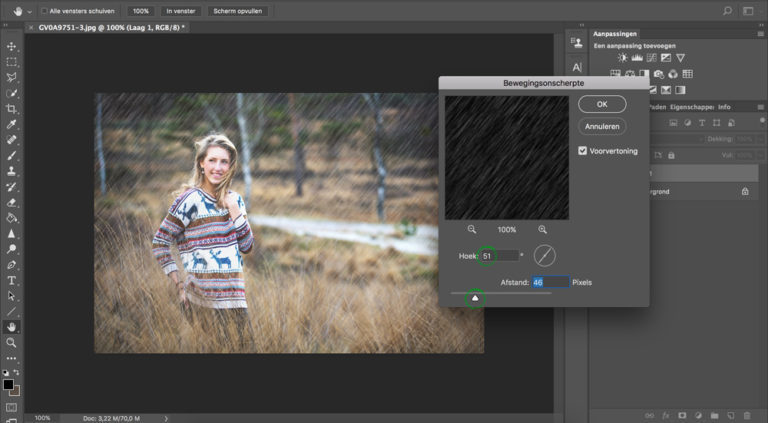
Task: Click zoom-in magnifier under blur preview
Action: pyautogui.click(x=542, y=229)
